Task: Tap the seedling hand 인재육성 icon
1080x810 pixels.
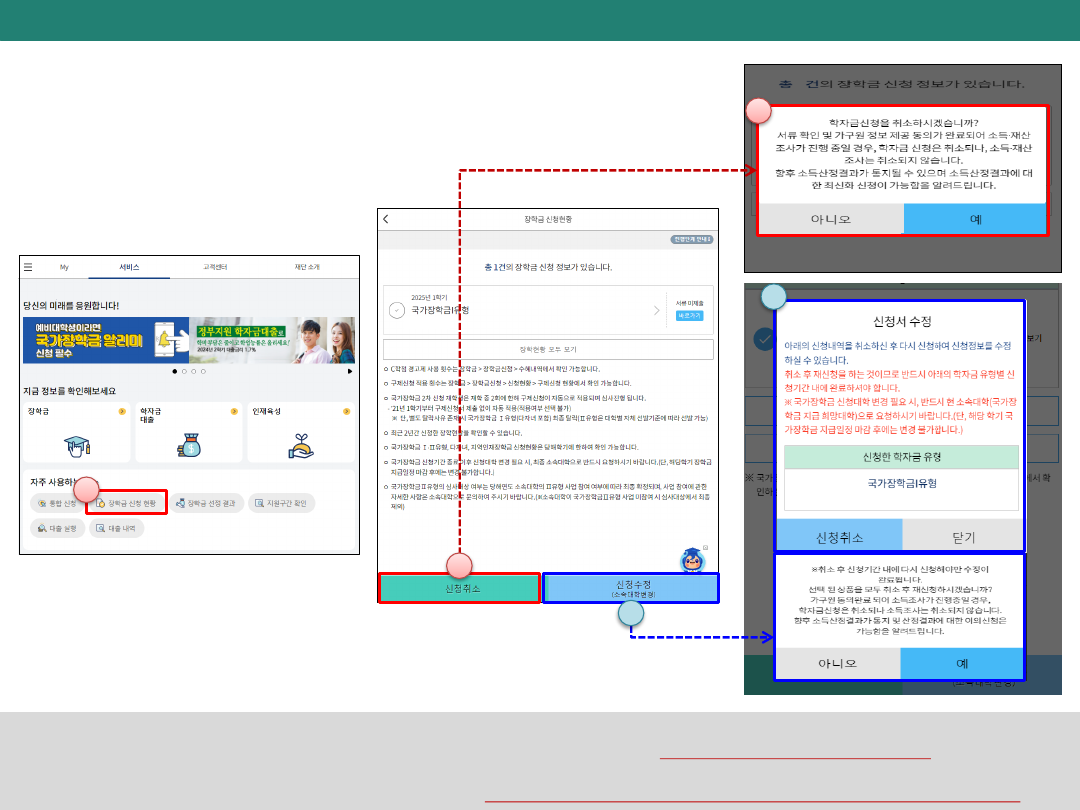Action: point(301,445)
